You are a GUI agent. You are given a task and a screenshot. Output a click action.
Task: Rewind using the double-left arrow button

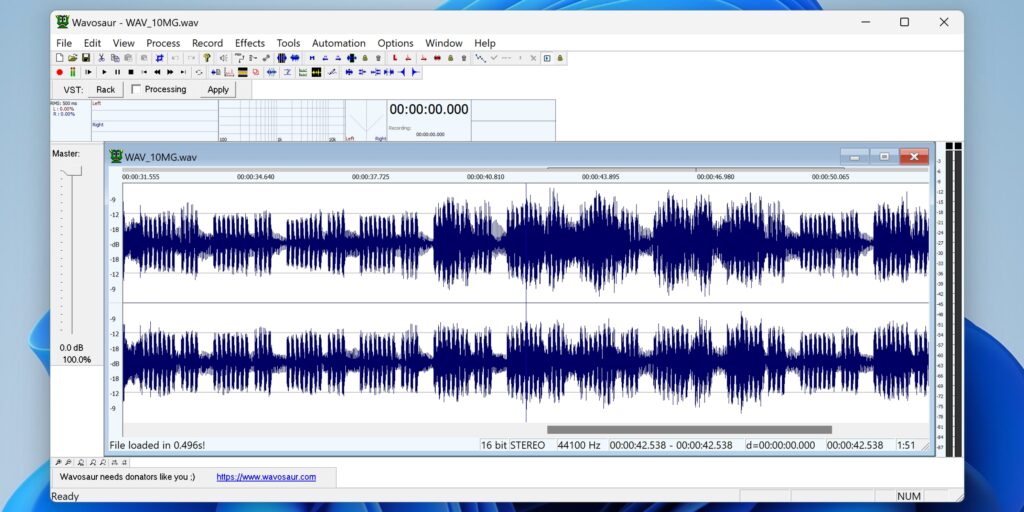(157, 72)
